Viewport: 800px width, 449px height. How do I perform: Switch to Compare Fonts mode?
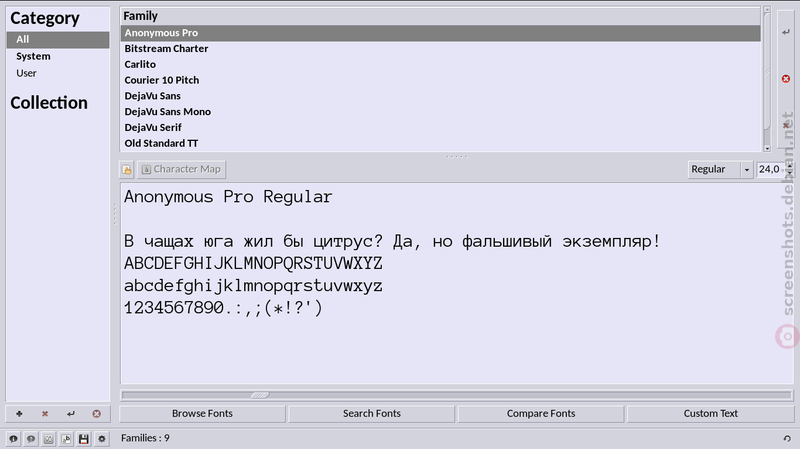pyautogui.click(x=541, y=414)
